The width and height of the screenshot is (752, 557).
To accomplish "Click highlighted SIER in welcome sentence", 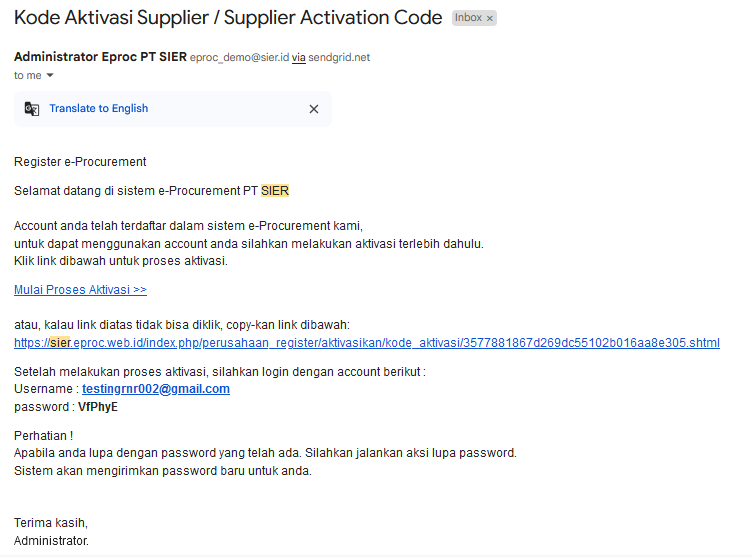I will pos(275,191).
